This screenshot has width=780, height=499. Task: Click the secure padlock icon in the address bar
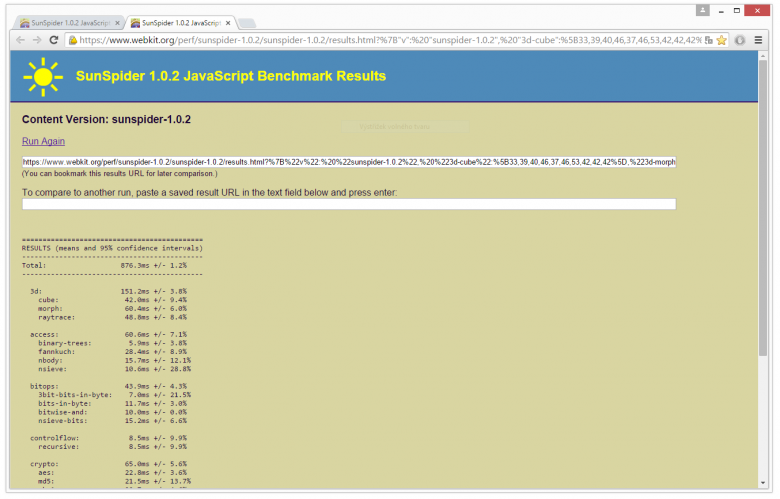(x=73, y=40)
